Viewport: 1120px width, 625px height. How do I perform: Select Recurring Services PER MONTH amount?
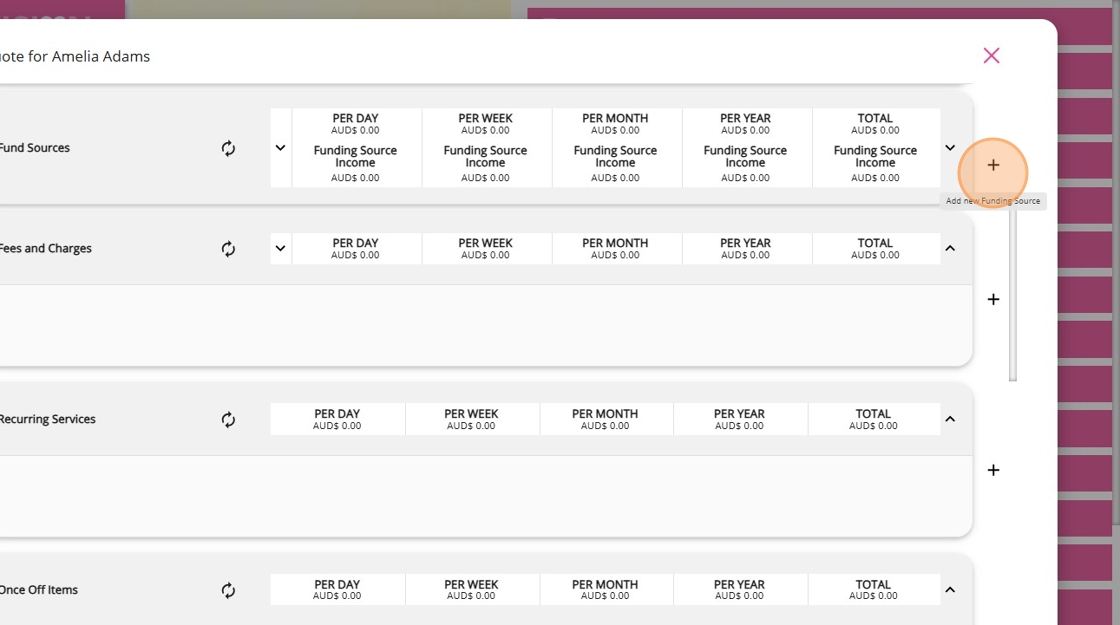pyautogui.click(x=604, y=426)
